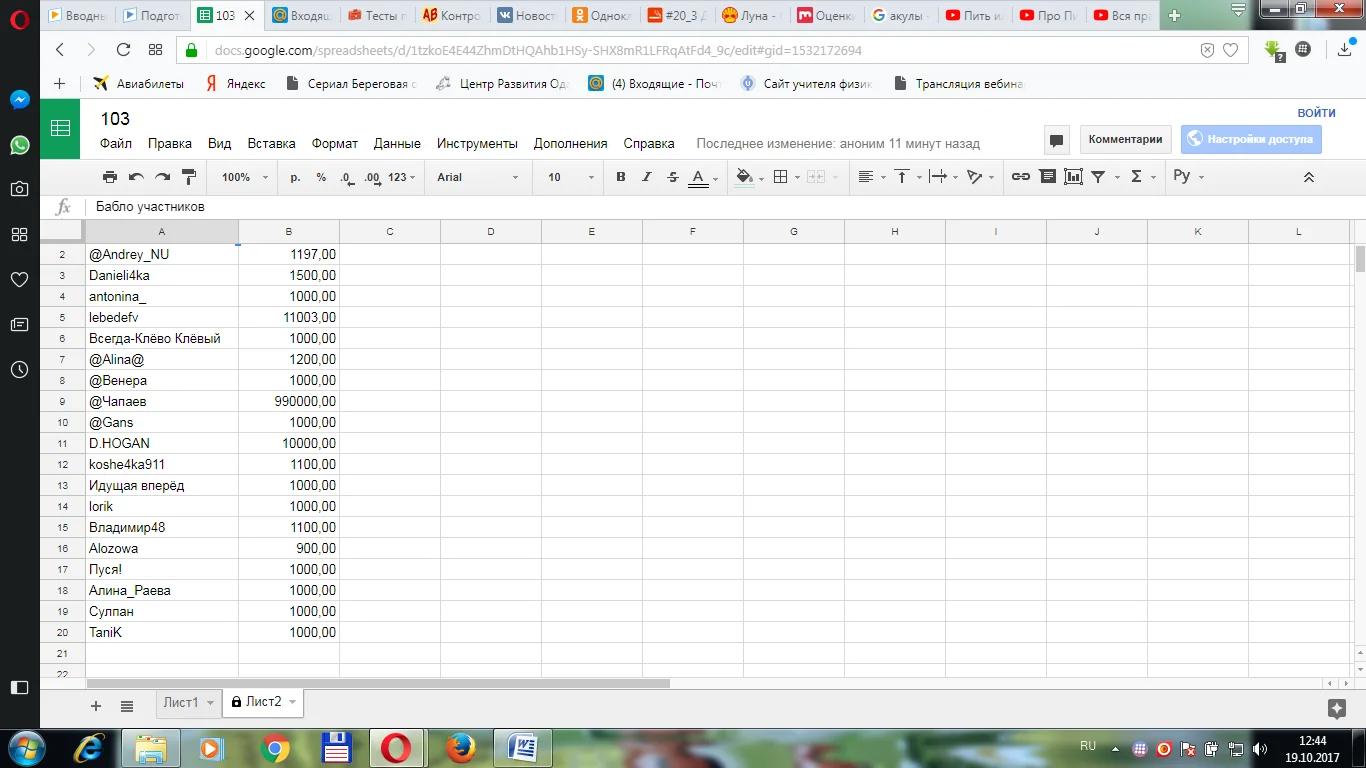
Task: Open the font size 10 dropdown
Action: coord(570,177)
